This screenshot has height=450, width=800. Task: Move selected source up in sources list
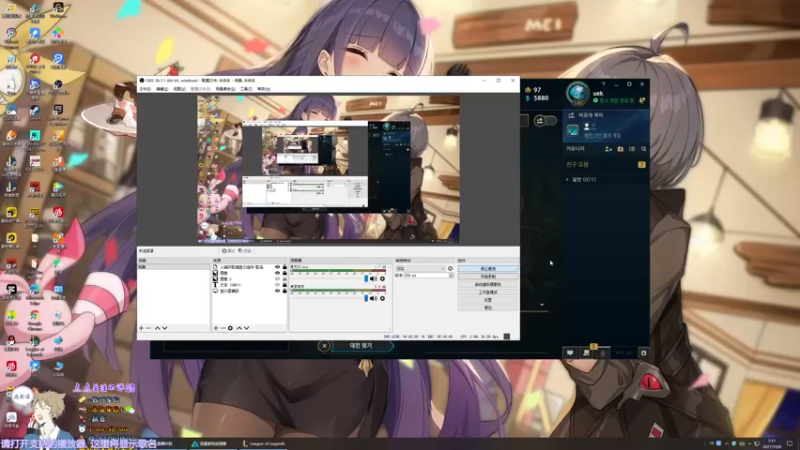239,328
